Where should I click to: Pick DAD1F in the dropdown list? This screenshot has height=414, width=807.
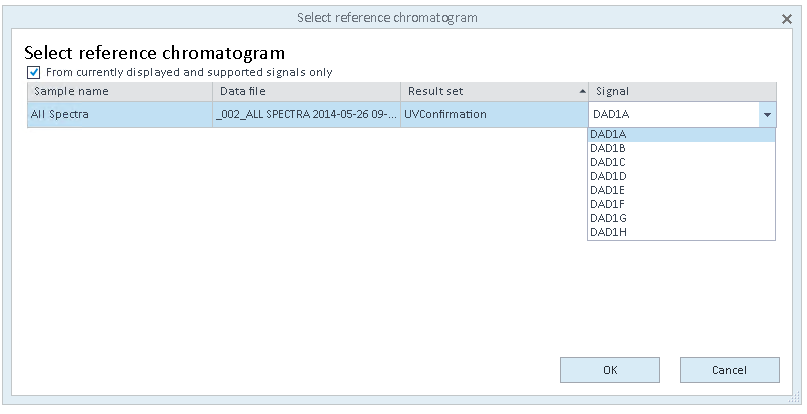pos(681,204)
